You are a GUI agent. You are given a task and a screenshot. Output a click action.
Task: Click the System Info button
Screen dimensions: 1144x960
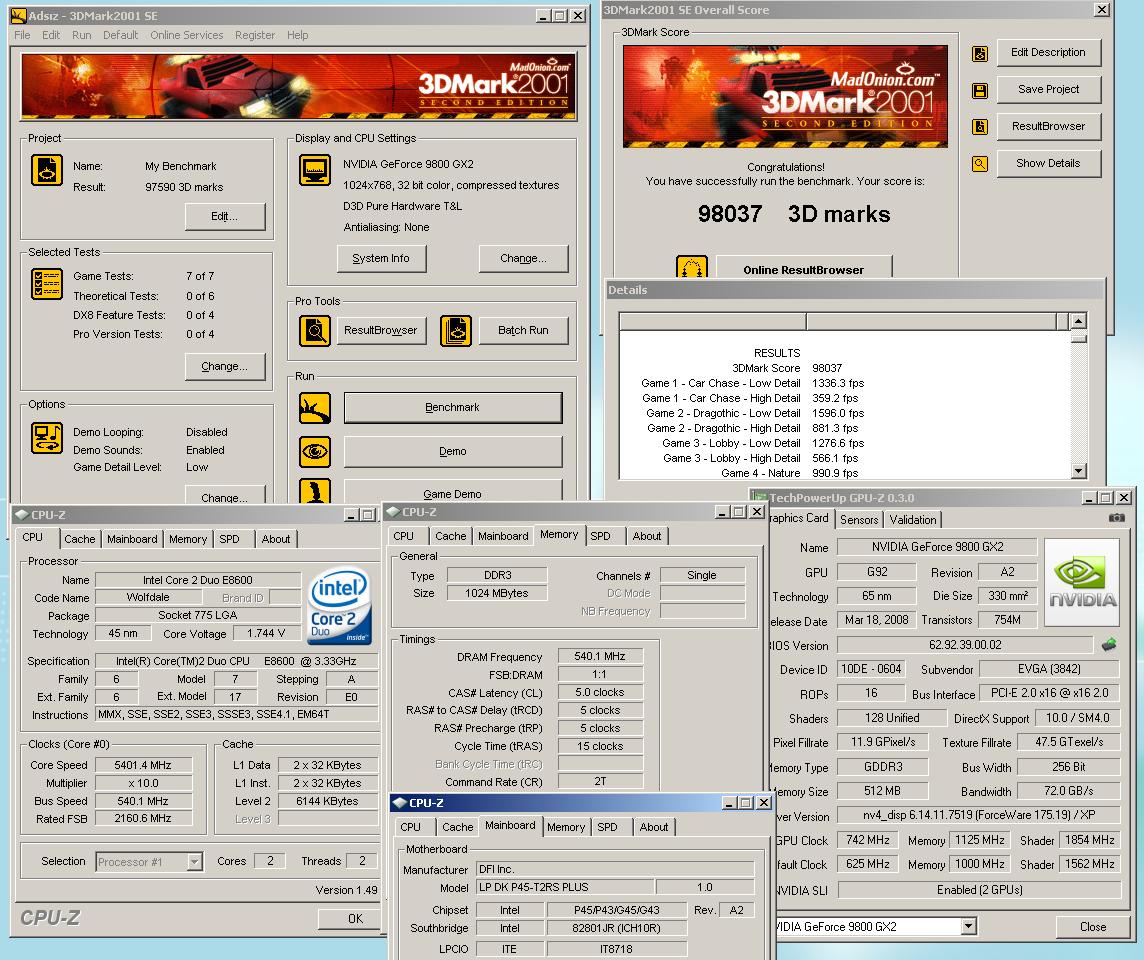coord(381,258)
